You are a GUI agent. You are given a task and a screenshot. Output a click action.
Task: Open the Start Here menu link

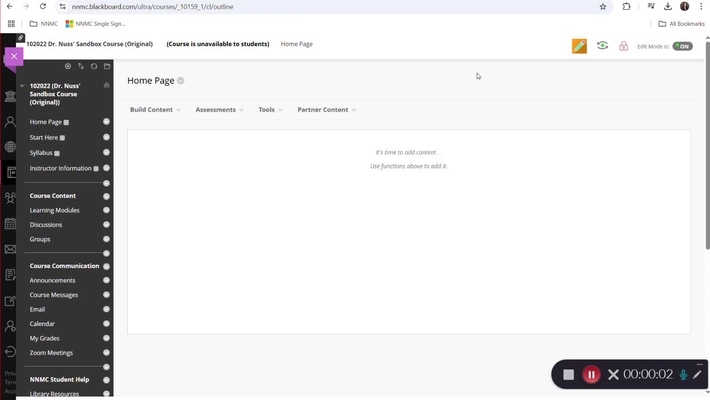[x=43, y=137]
